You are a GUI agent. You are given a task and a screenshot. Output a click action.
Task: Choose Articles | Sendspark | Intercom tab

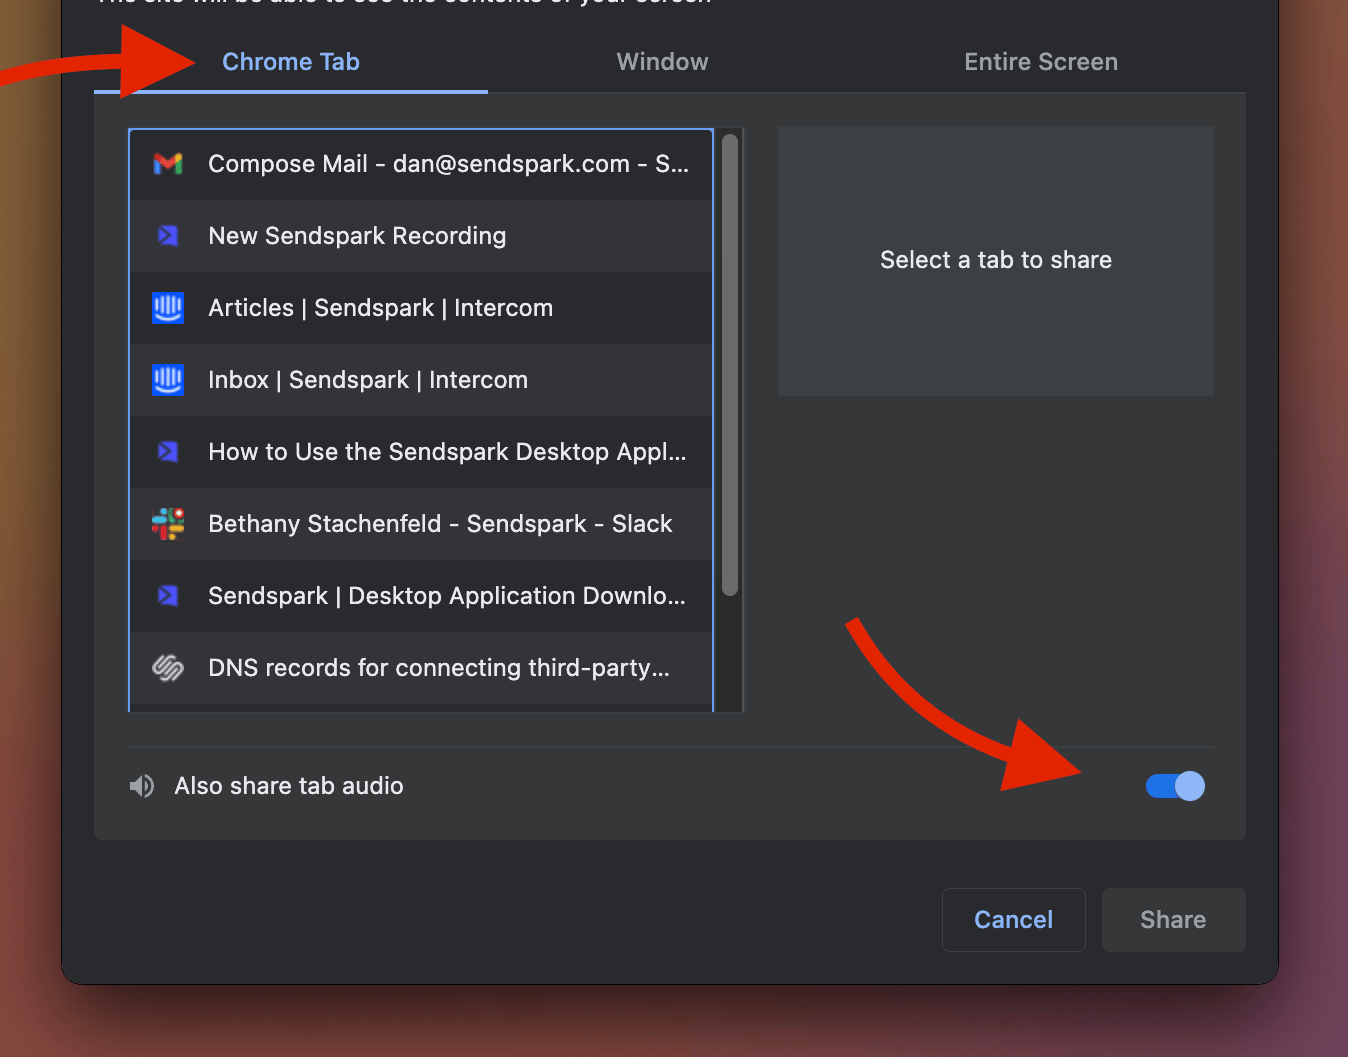click(421, 308)
